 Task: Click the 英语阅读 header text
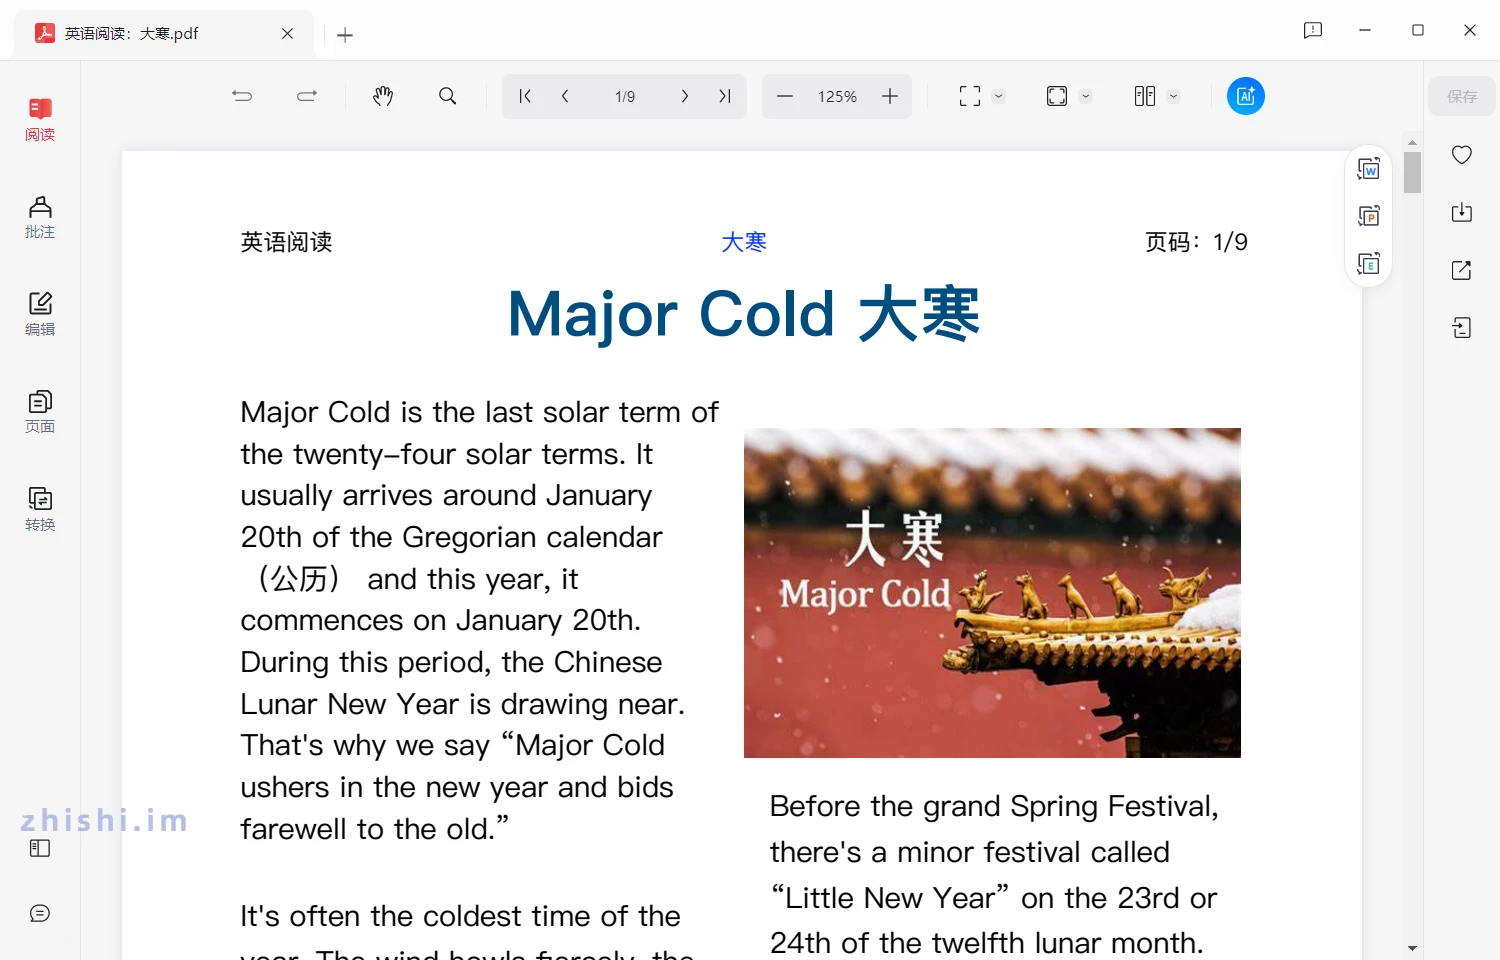(x=287, y=242)
